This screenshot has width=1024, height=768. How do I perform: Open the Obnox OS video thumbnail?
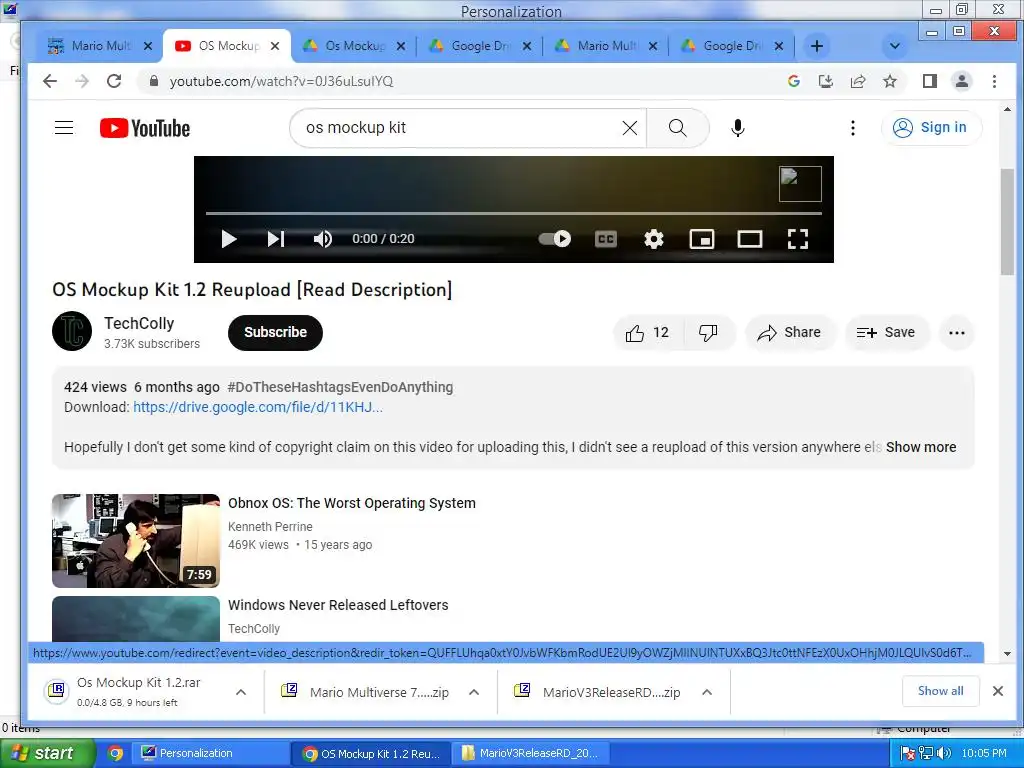click(x=136, y=541)
